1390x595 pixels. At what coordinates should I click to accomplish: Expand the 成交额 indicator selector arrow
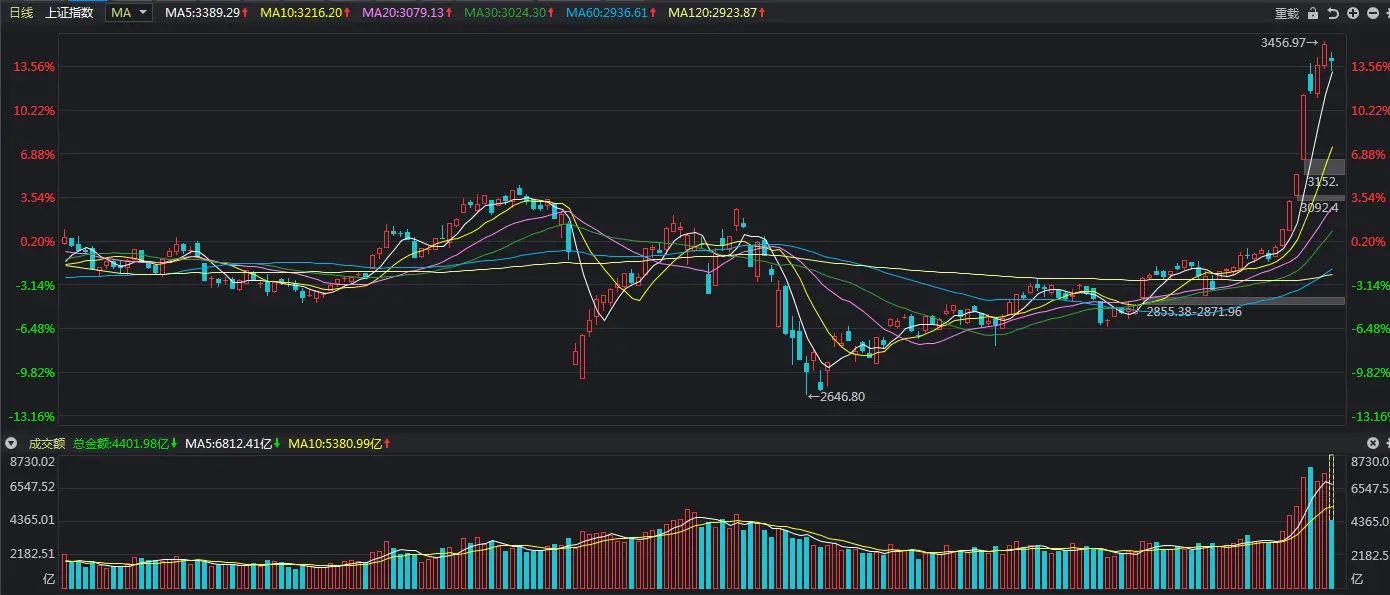pyautogui.click(x=12, y=443)
